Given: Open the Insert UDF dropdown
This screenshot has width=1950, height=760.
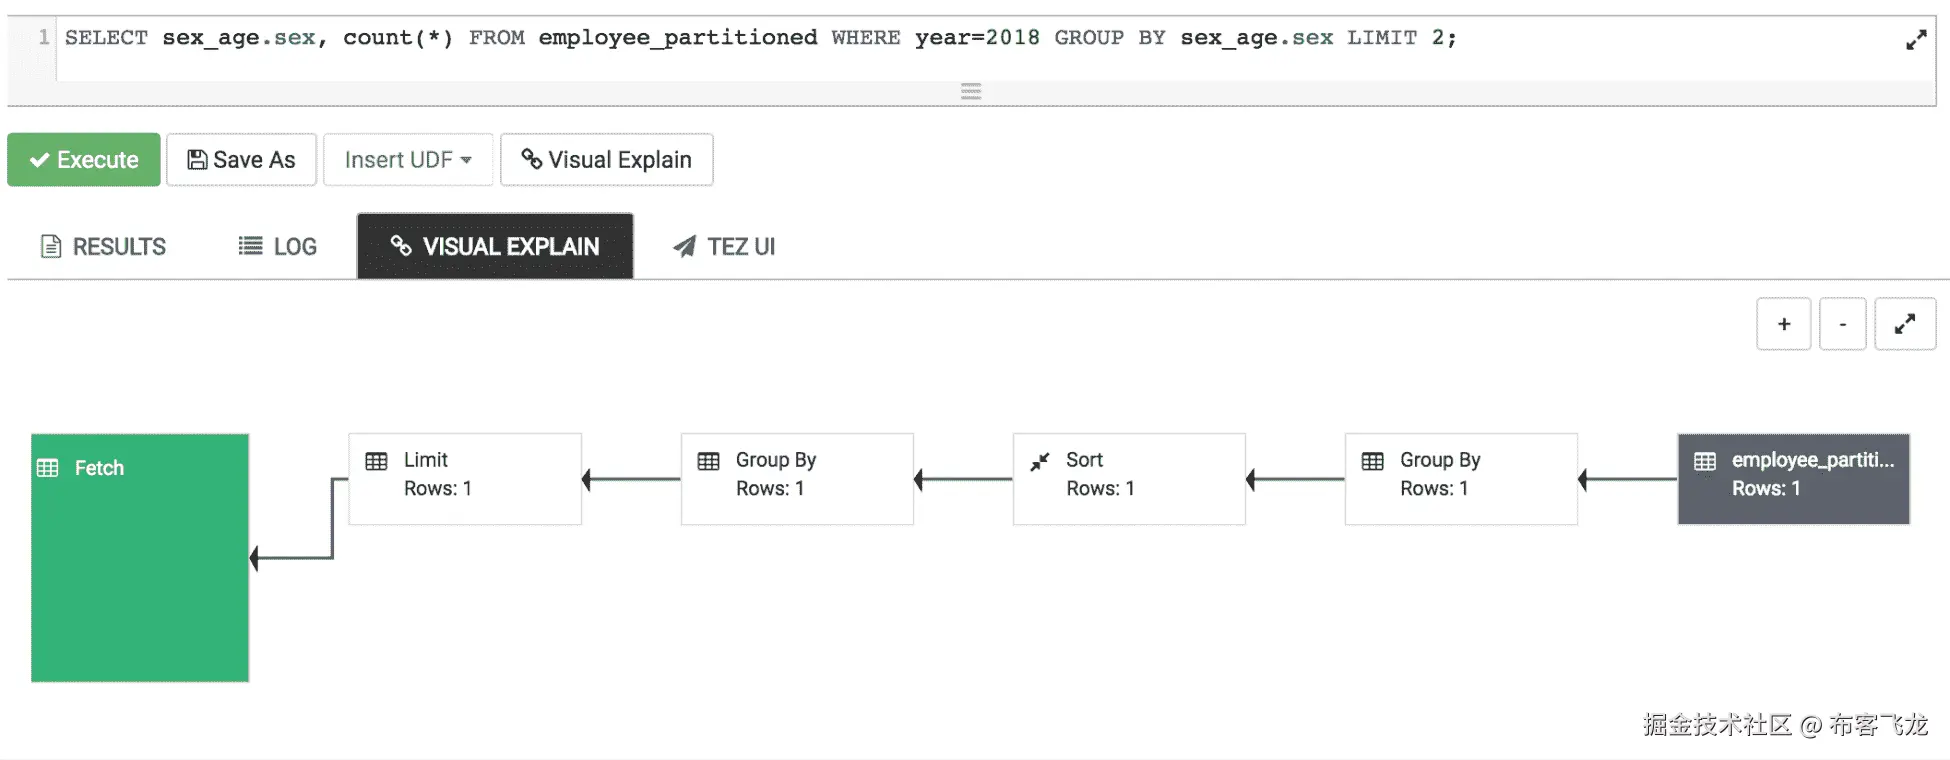Looking at the screenshot, I should (x=408, y=160).
